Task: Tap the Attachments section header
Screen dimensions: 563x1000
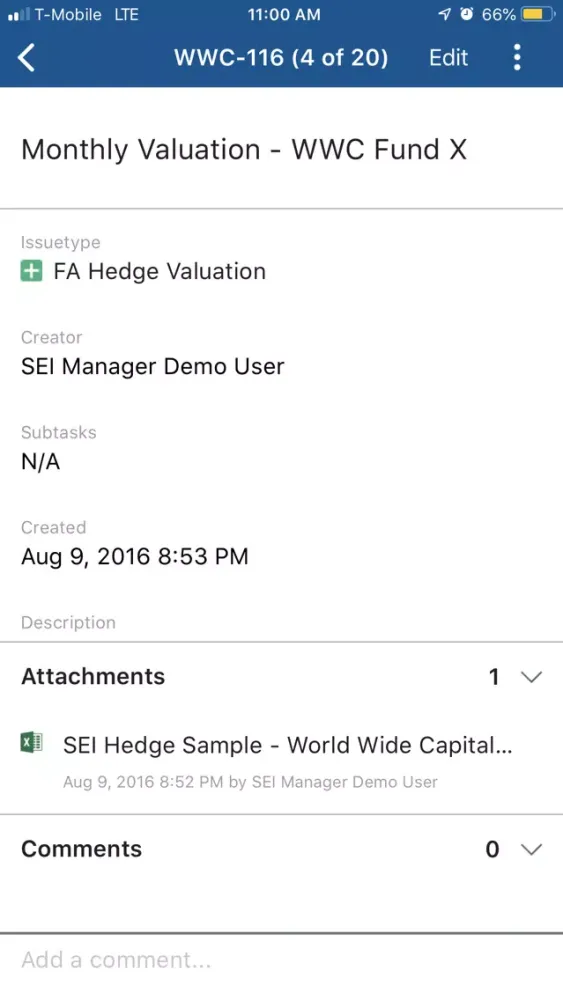Action: [281, 677]
